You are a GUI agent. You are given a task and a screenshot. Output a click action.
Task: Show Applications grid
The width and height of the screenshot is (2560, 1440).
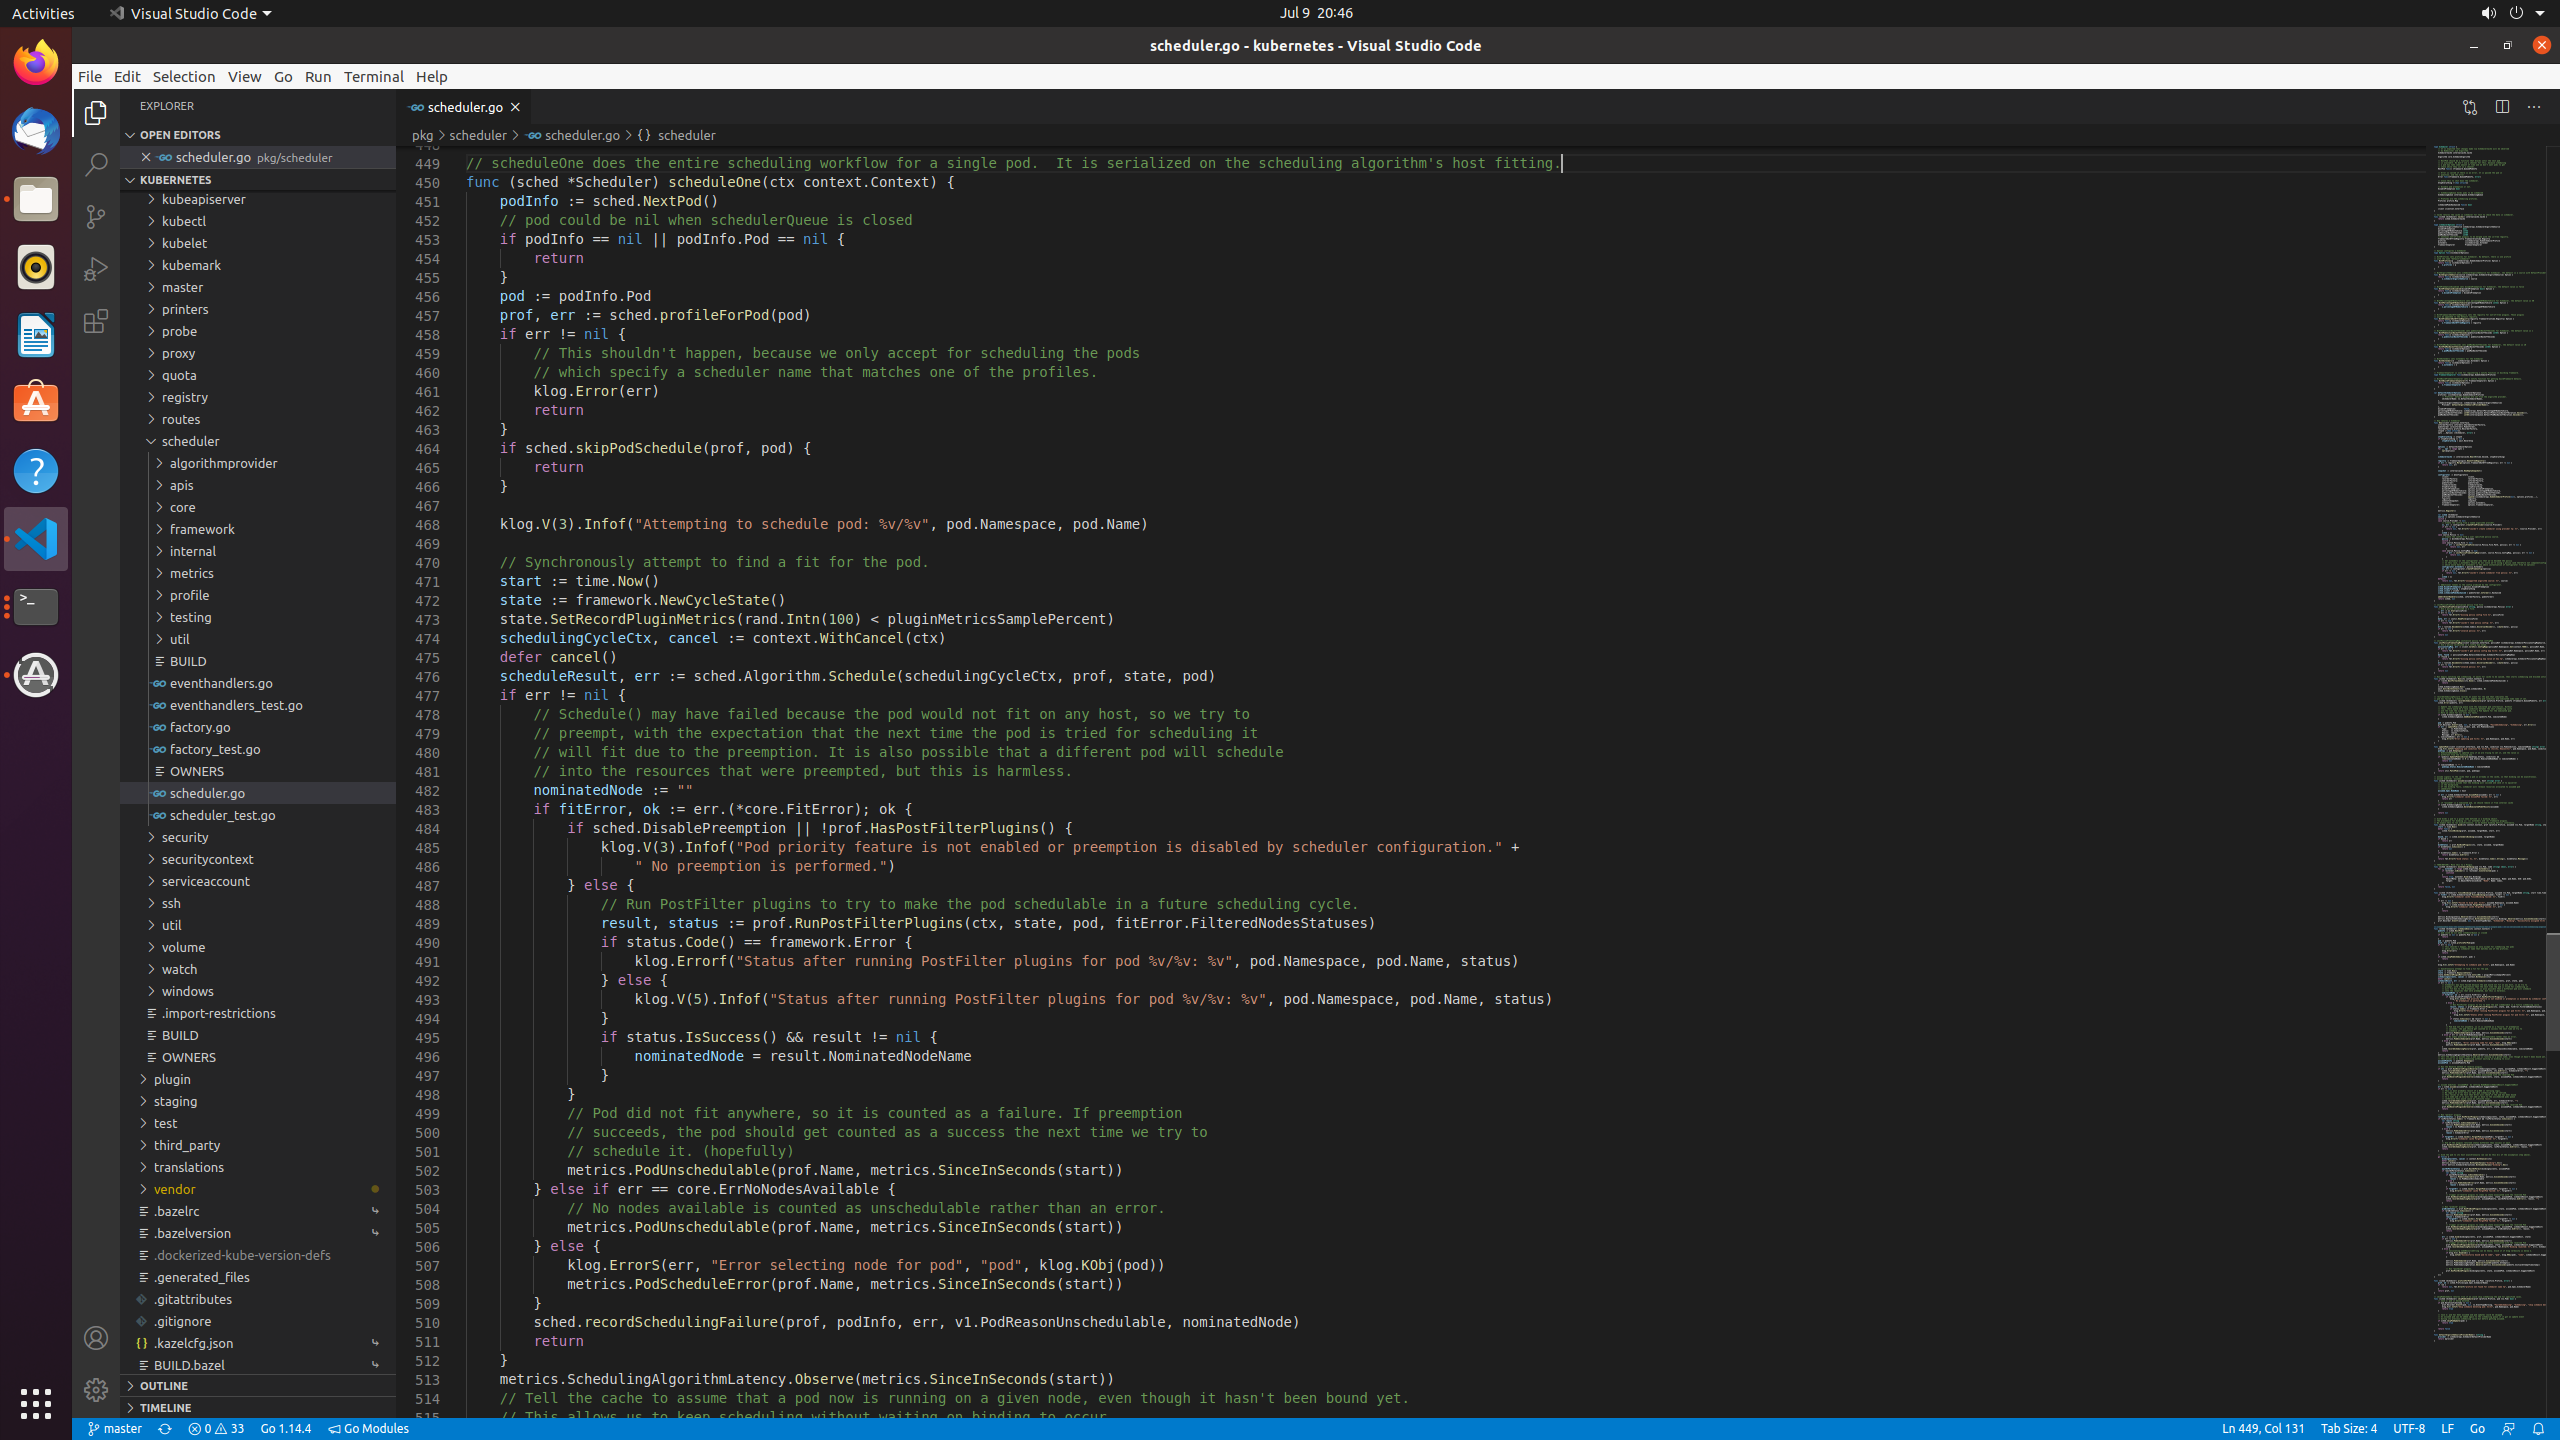(x=36, y=1404)
